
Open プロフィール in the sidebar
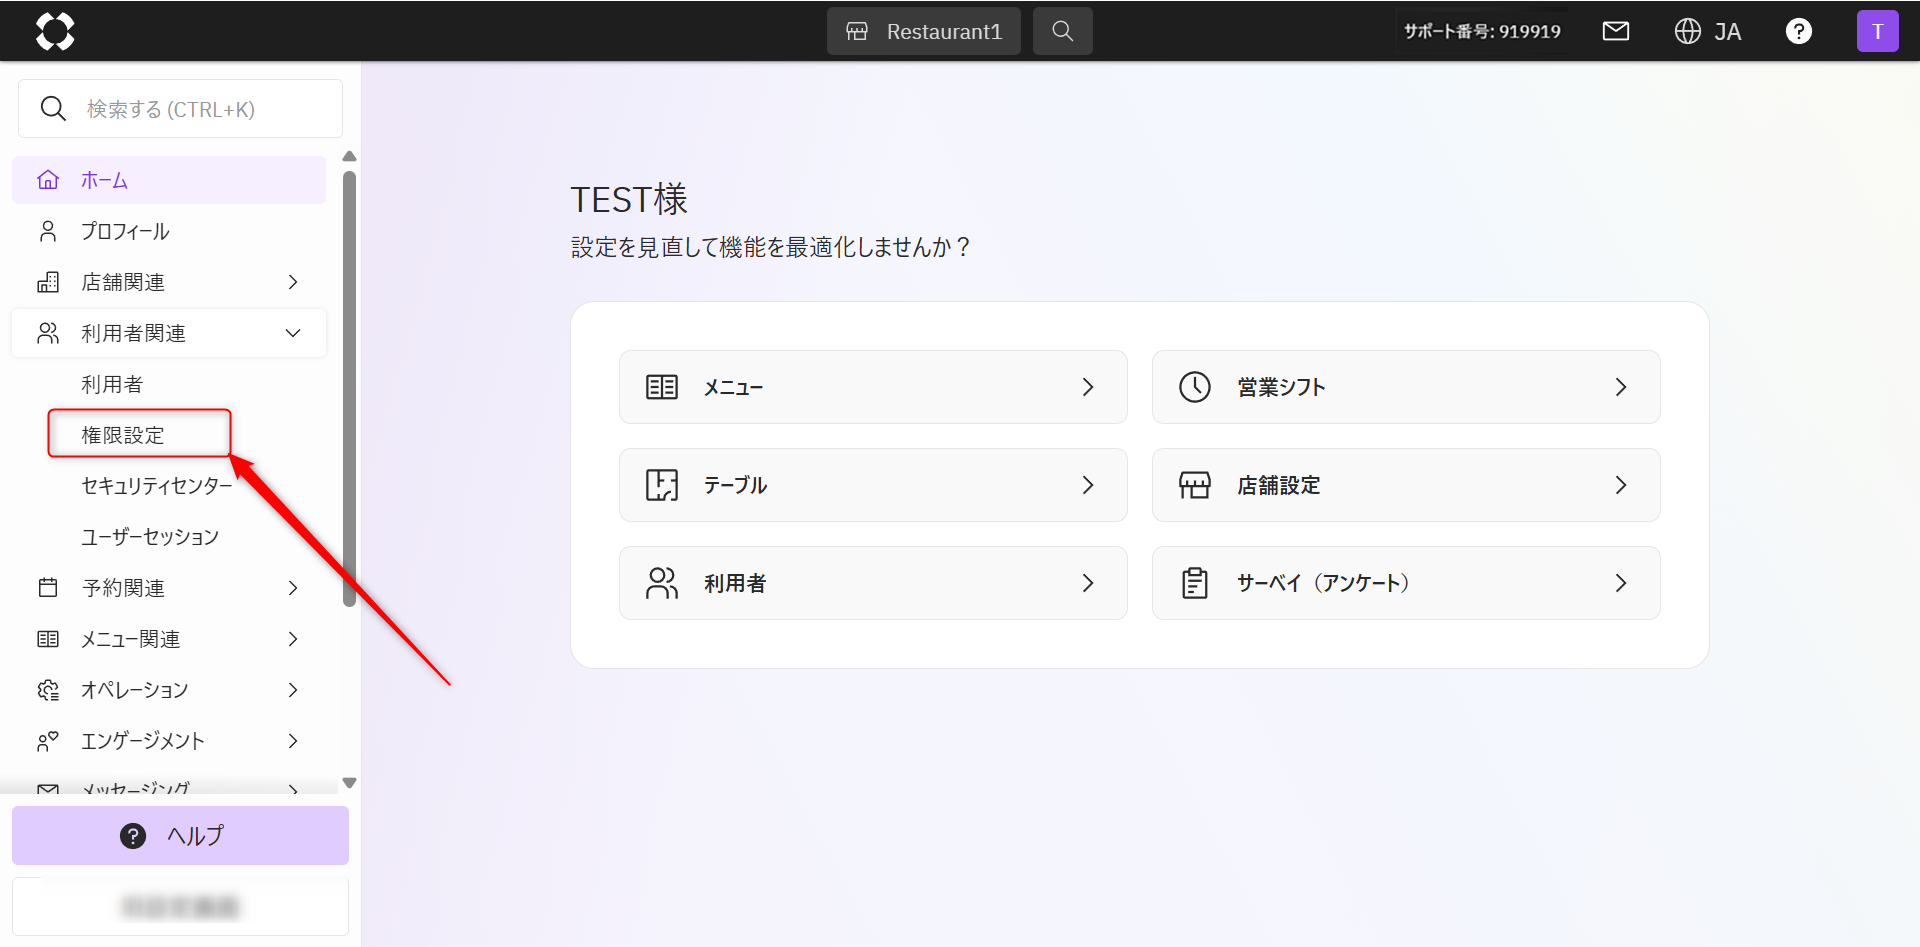point(169,231)
